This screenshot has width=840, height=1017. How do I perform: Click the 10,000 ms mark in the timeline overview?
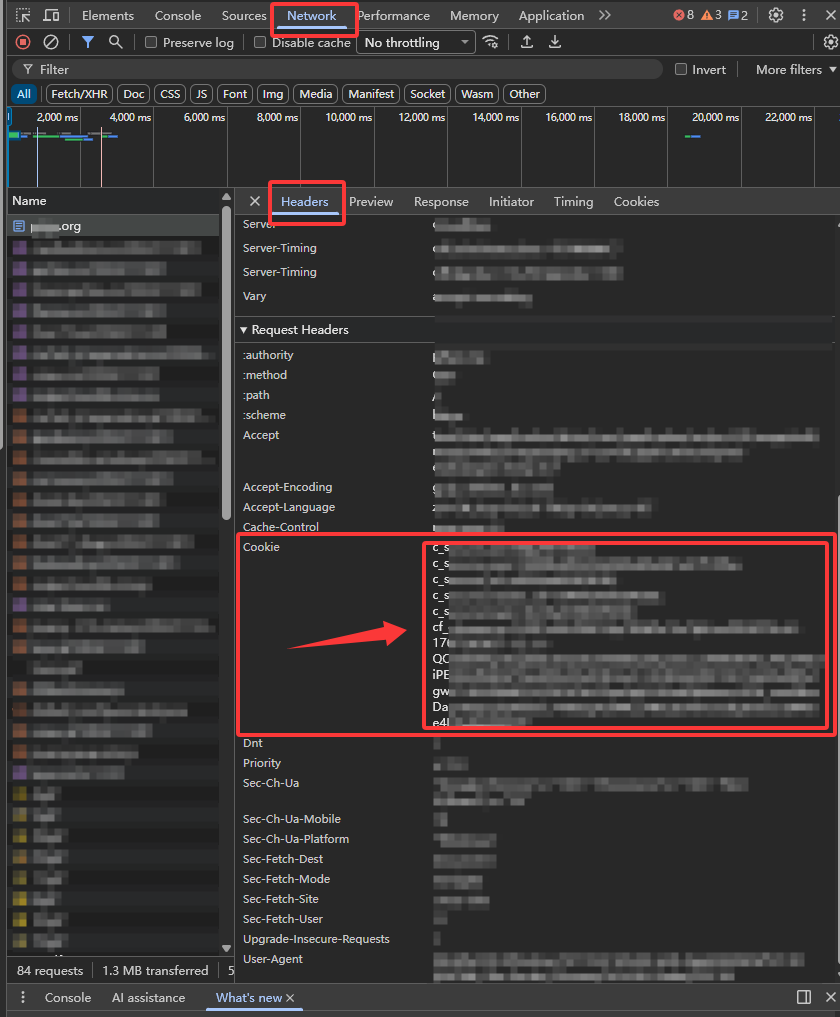point(349,117)
